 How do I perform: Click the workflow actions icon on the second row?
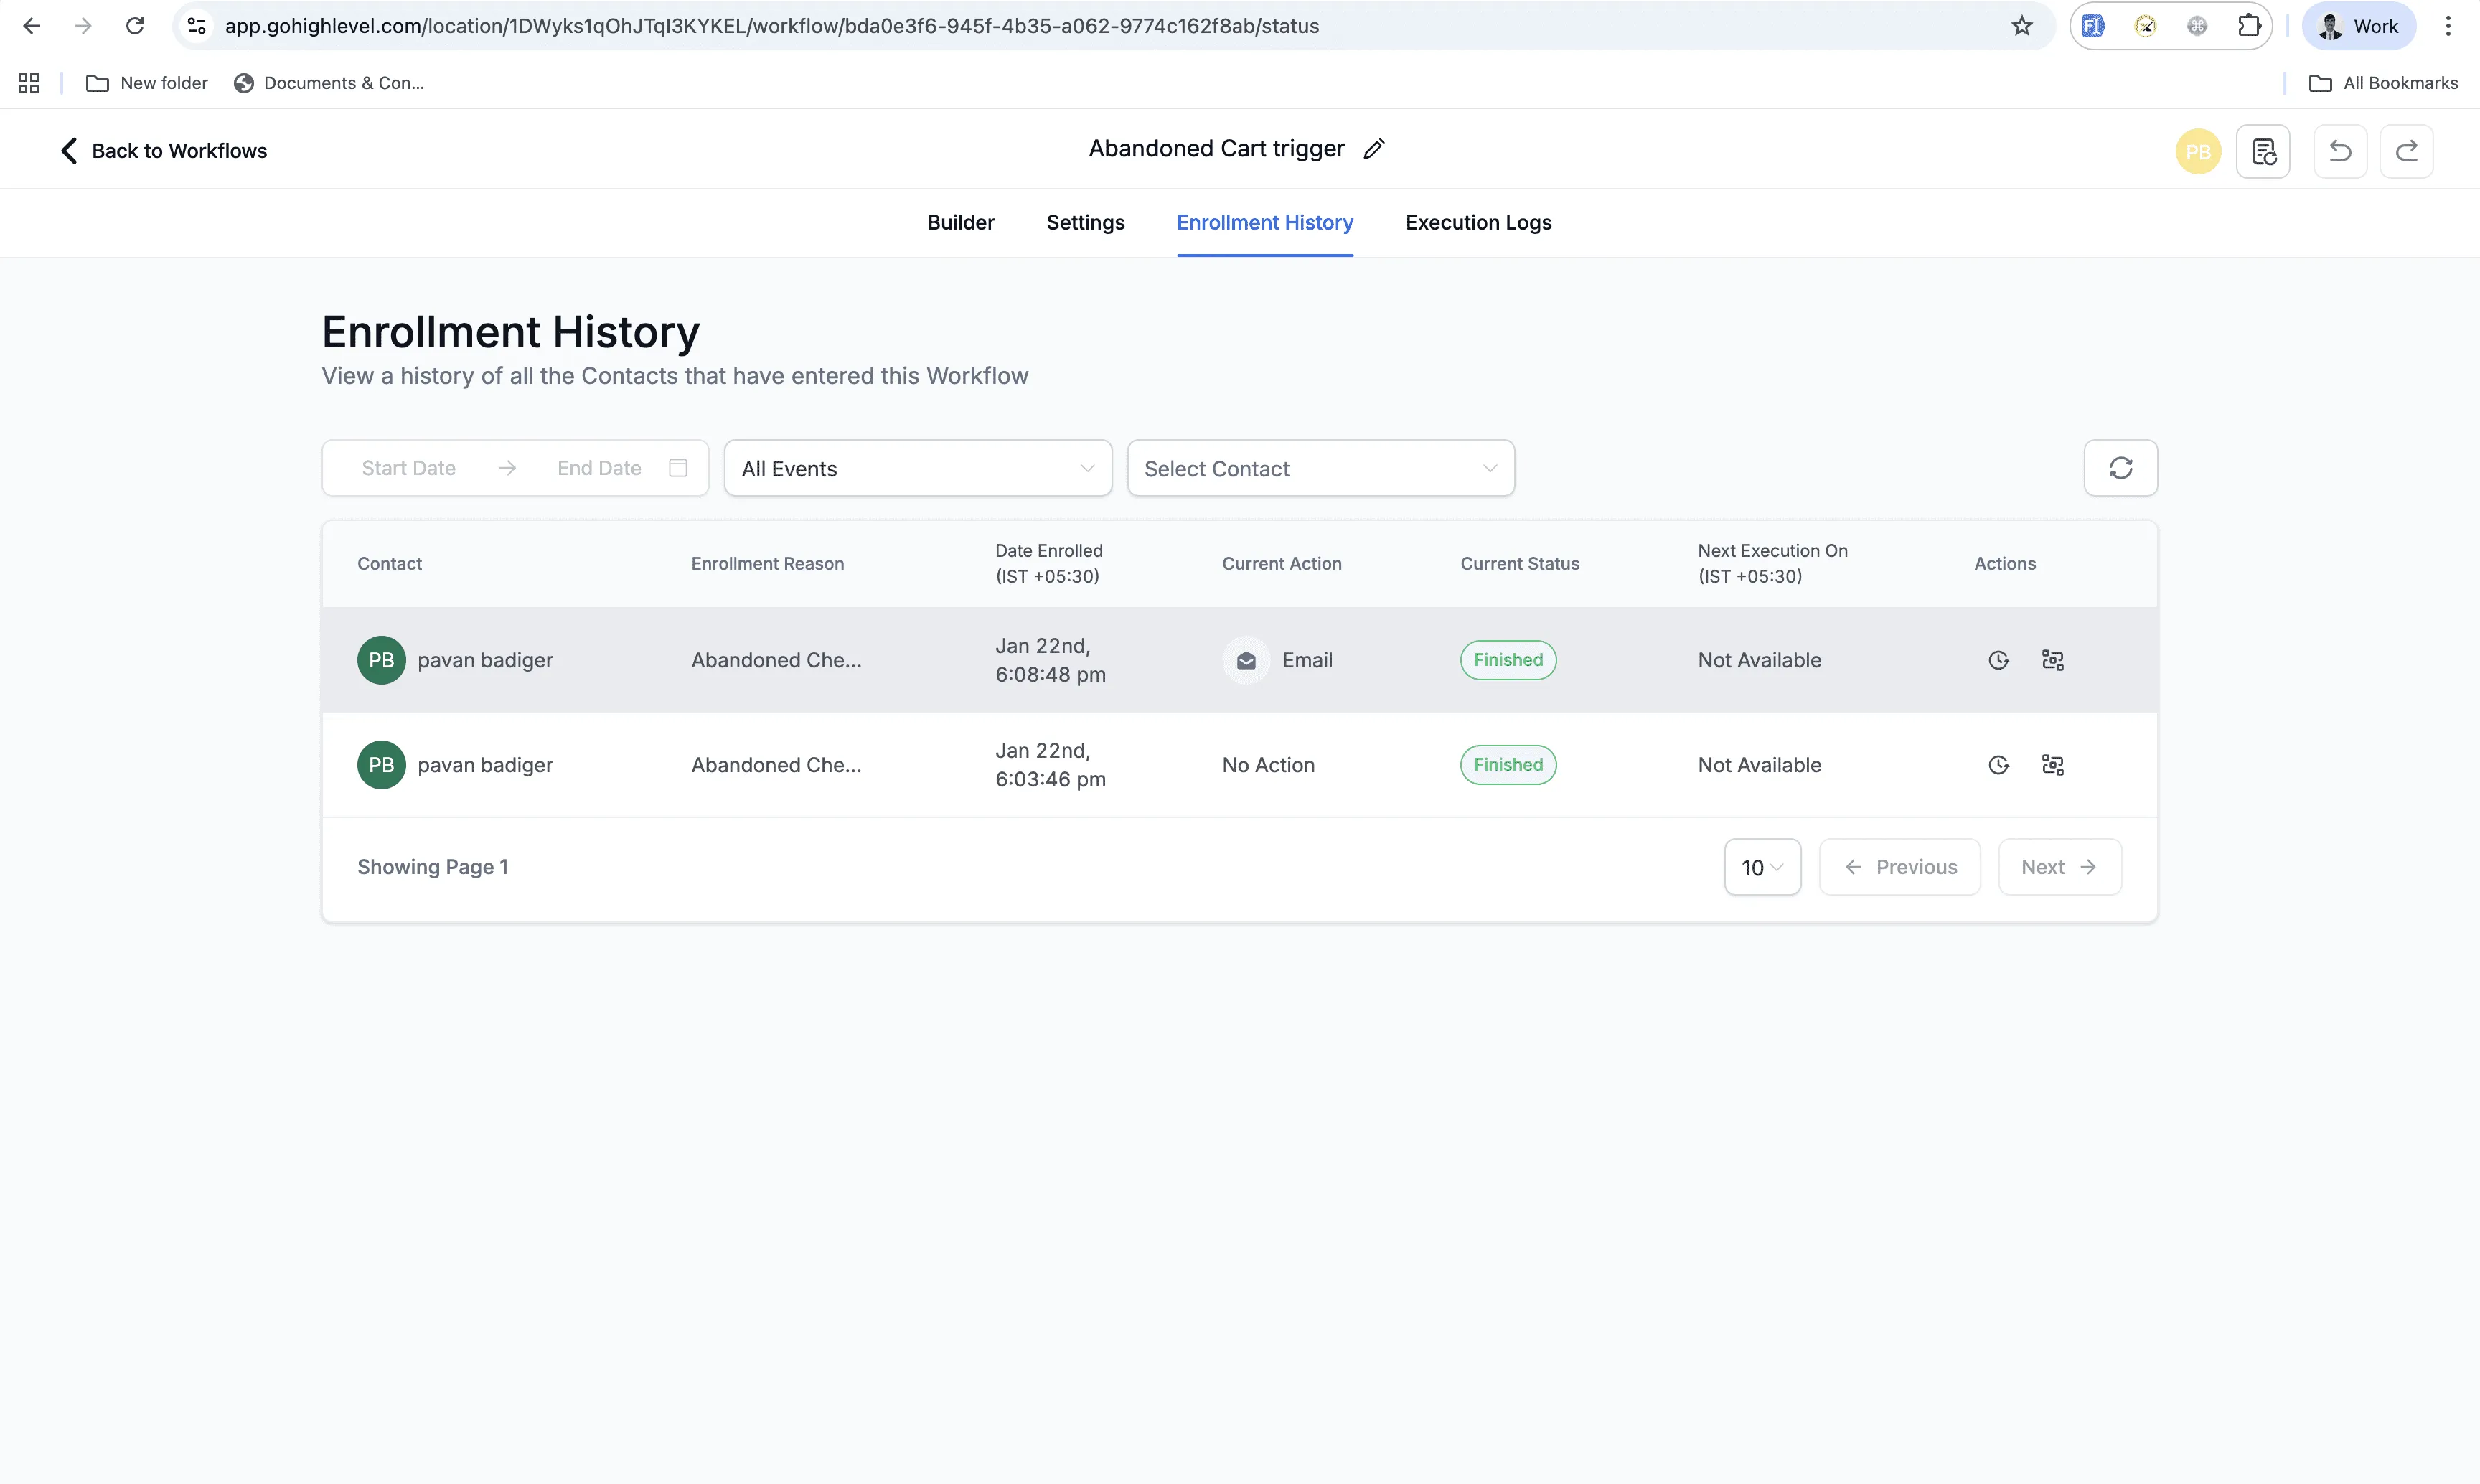pyautogui.click(x=2054, y=764)
